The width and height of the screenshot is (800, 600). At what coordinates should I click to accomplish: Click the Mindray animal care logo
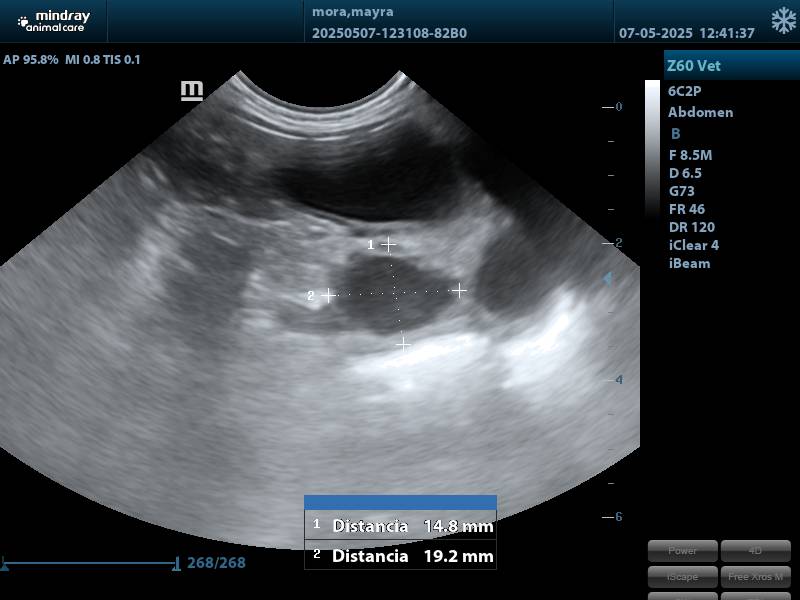pyautogui.click(x=54, y=21)
